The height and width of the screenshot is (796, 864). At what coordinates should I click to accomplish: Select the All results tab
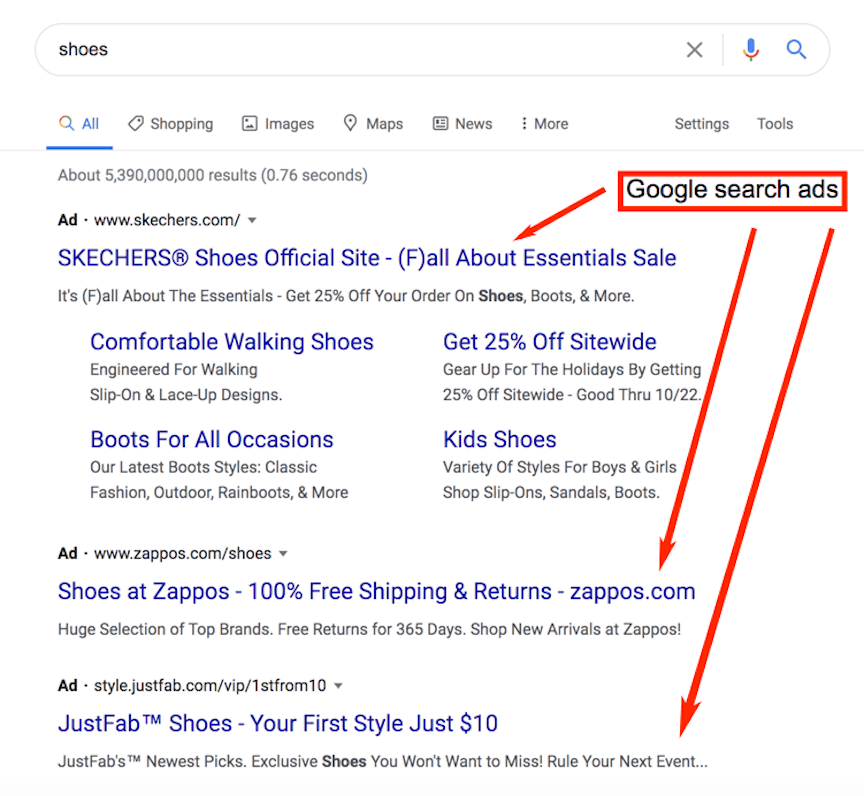[79, 123]
